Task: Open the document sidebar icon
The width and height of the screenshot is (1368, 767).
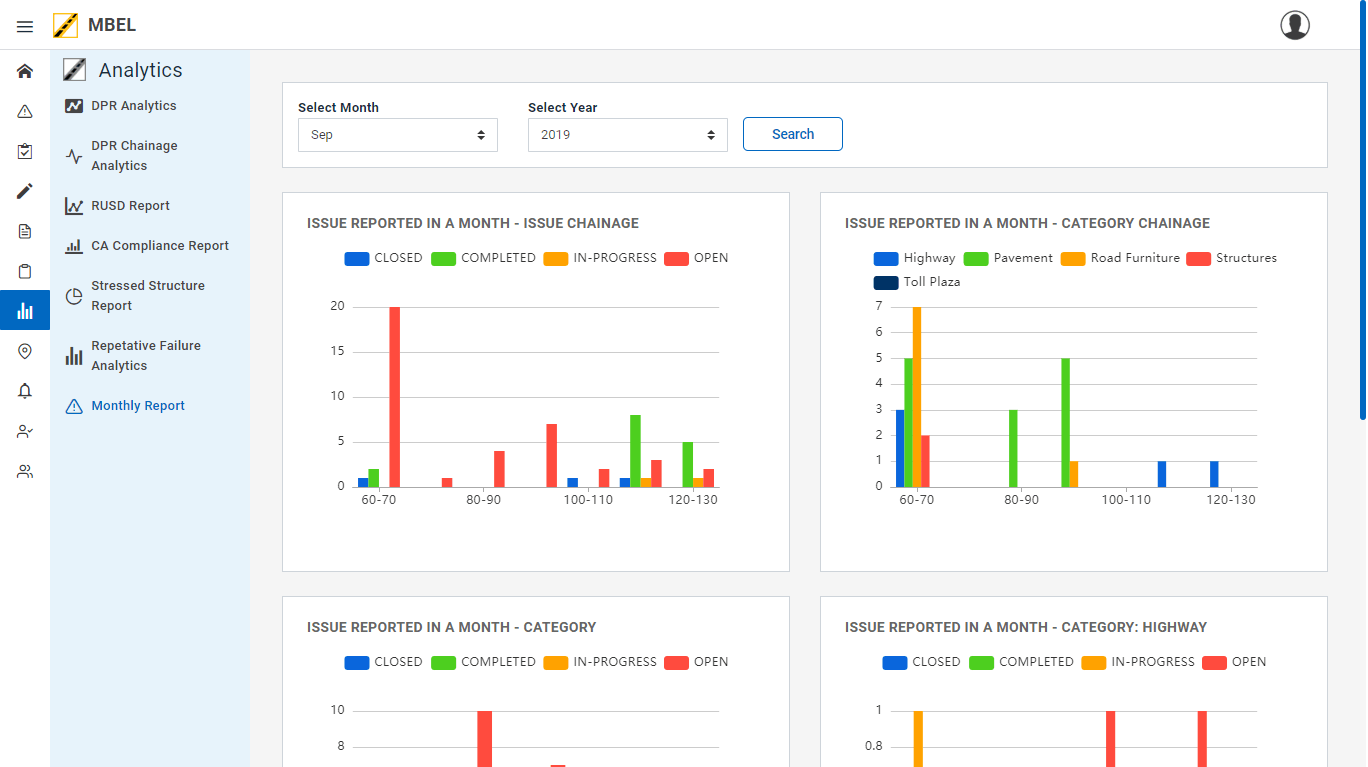Action: tap(25, 231)
